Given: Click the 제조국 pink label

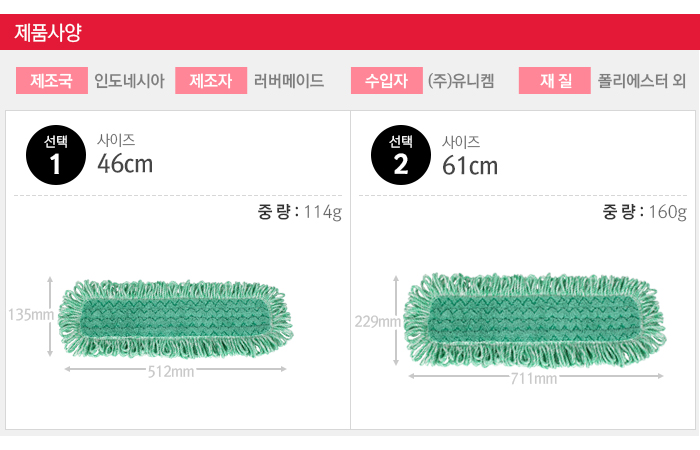Looking at the screenshot, I should (52, 80).
